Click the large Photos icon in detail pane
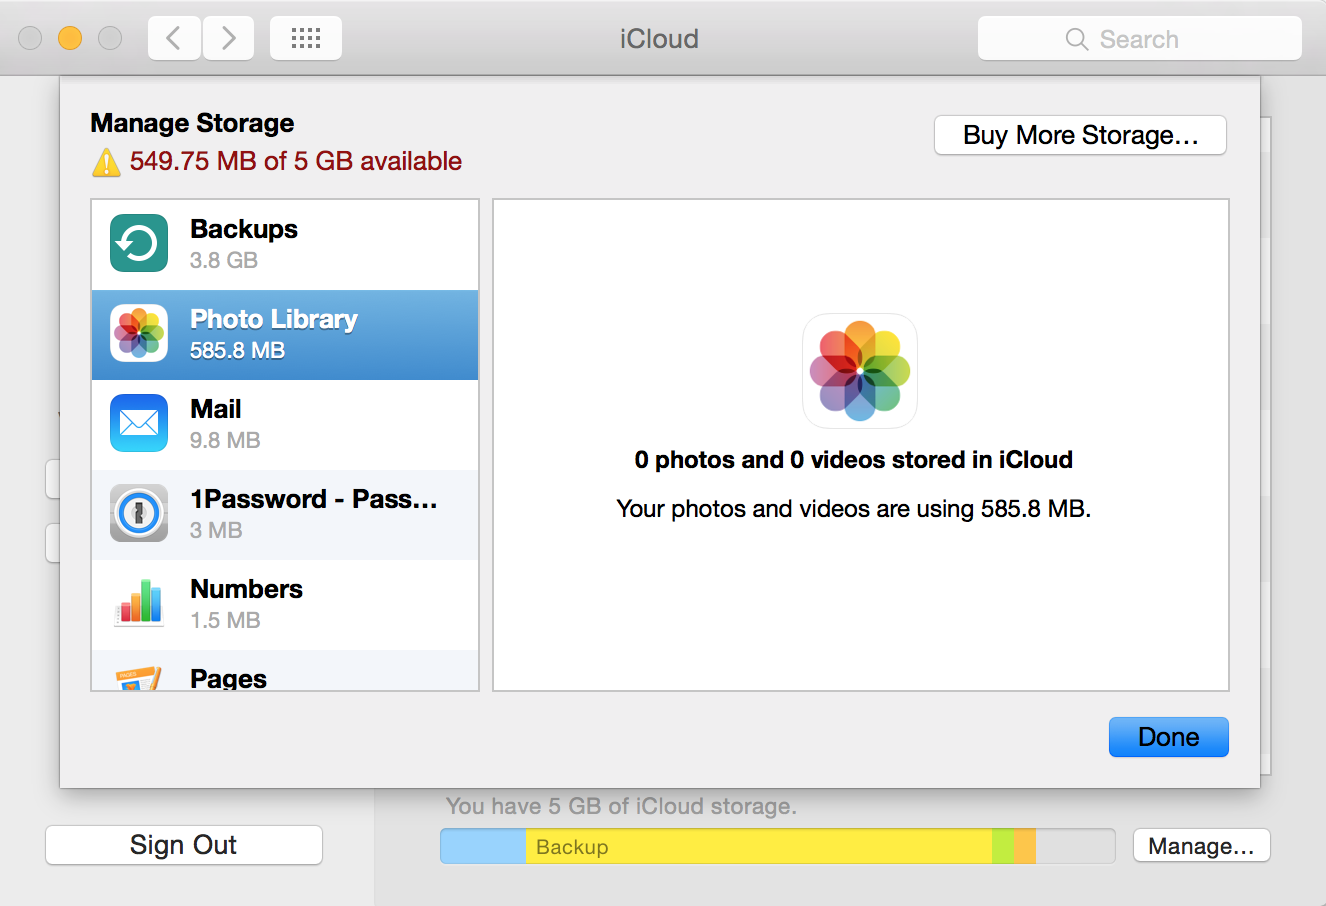Screen dimensions: 1326x906 tap(860, 371)
